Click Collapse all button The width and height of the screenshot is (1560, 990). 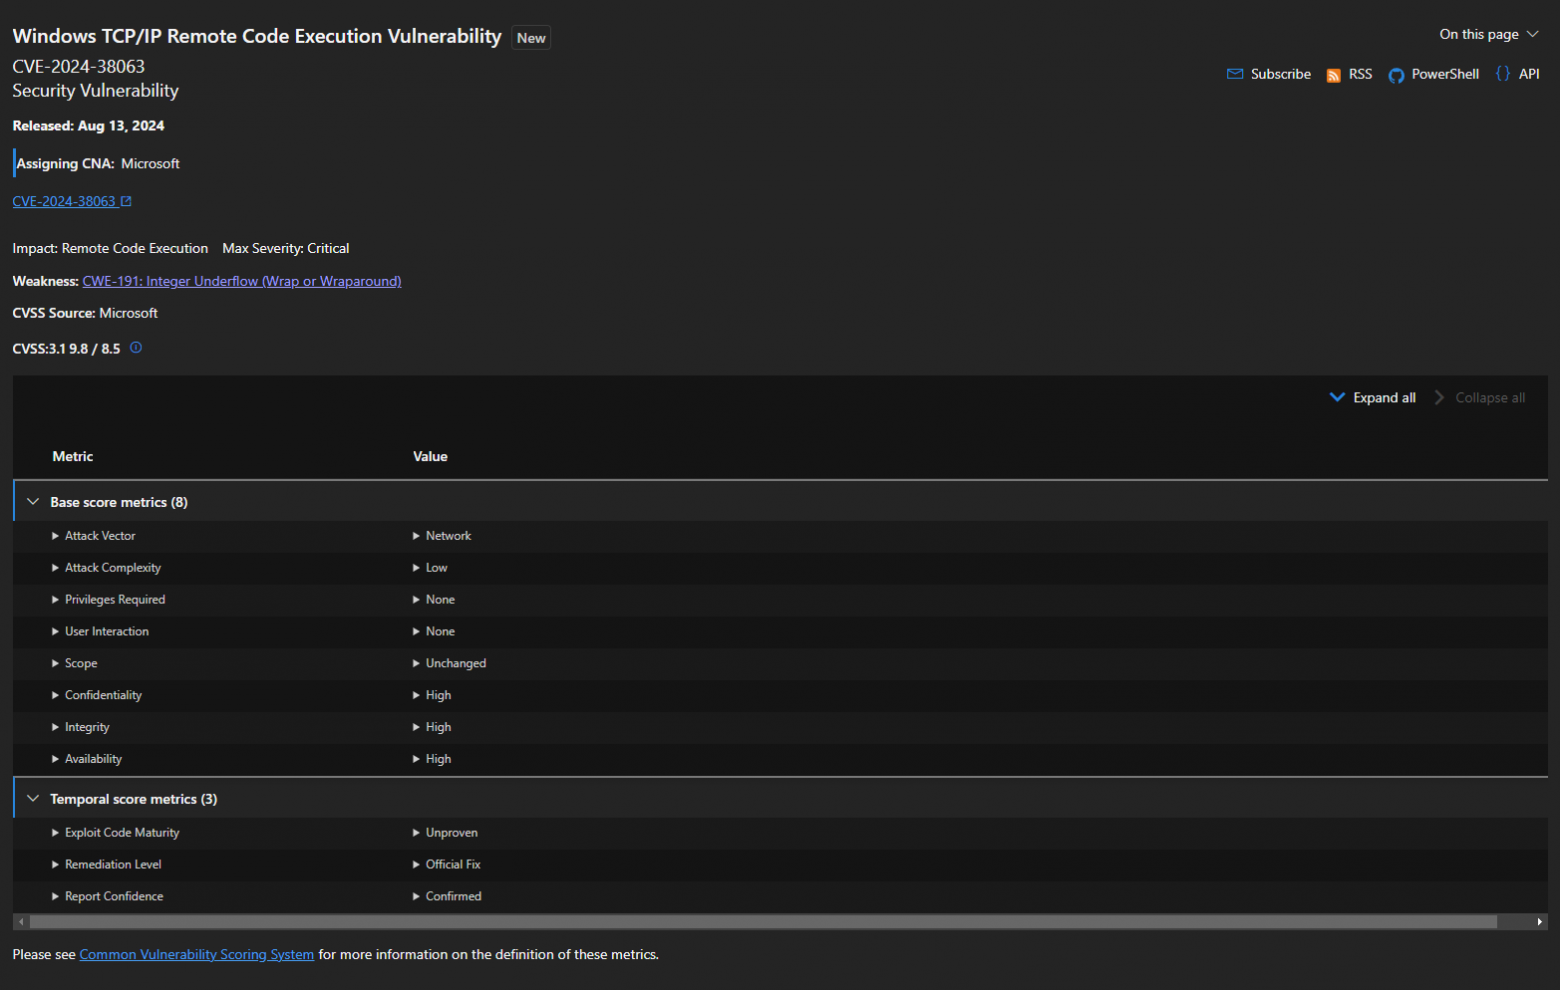[x=1480, y=398]
